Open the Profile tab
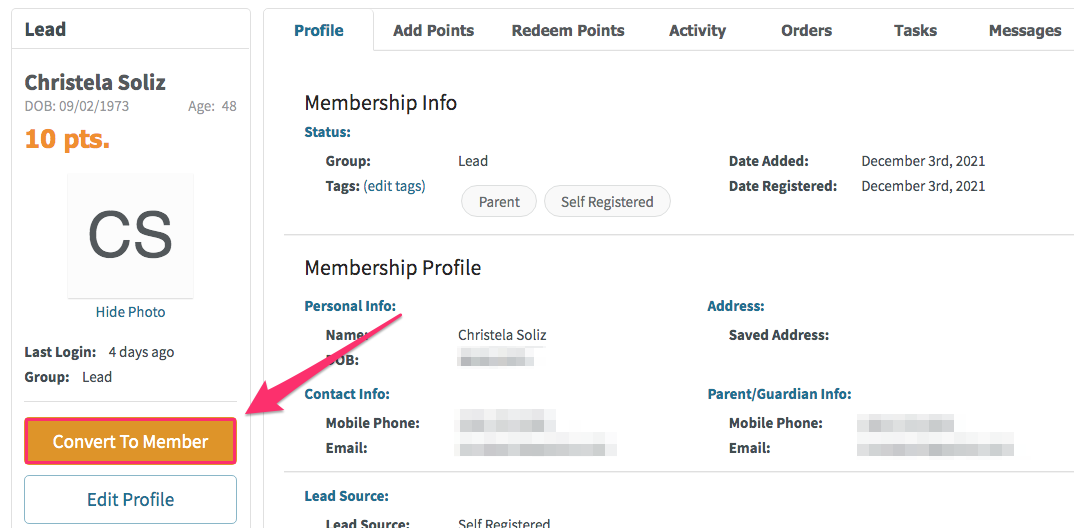Viewport: 1074px width, 528px height. click(x=319, y=30)
